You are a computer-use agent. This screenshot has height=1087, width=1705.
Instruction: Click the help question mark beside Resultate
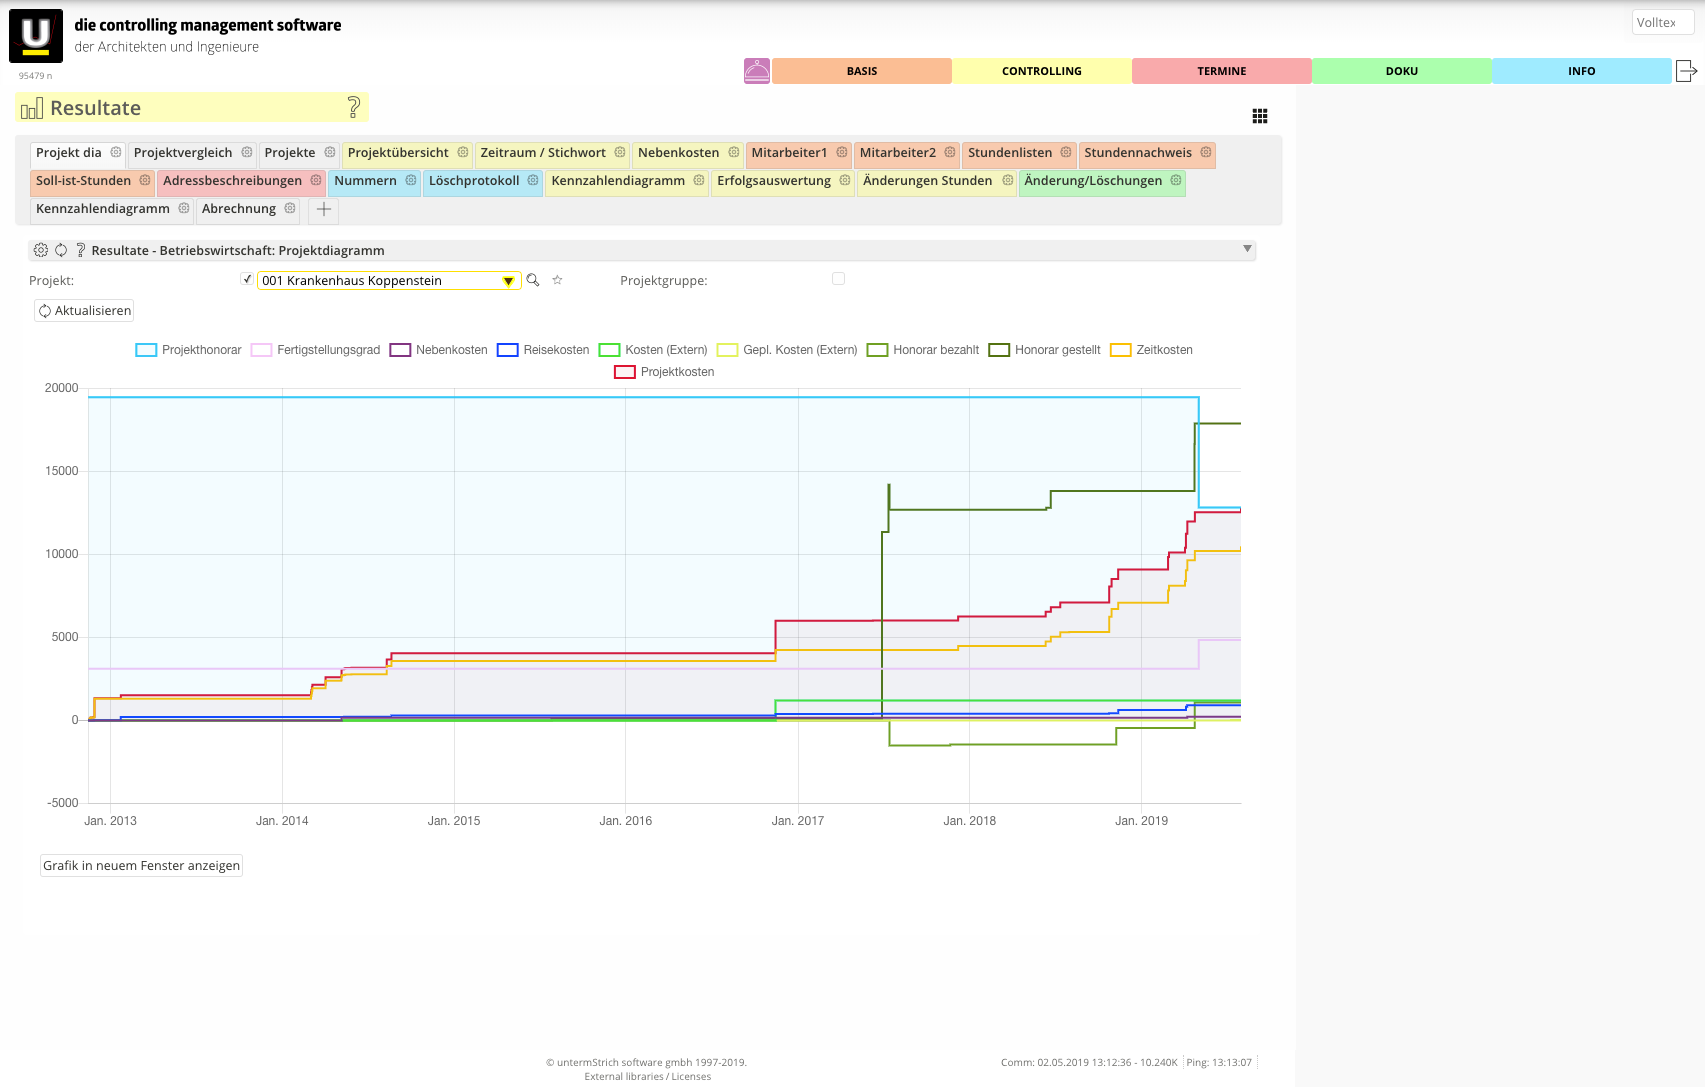click(353, 107)
